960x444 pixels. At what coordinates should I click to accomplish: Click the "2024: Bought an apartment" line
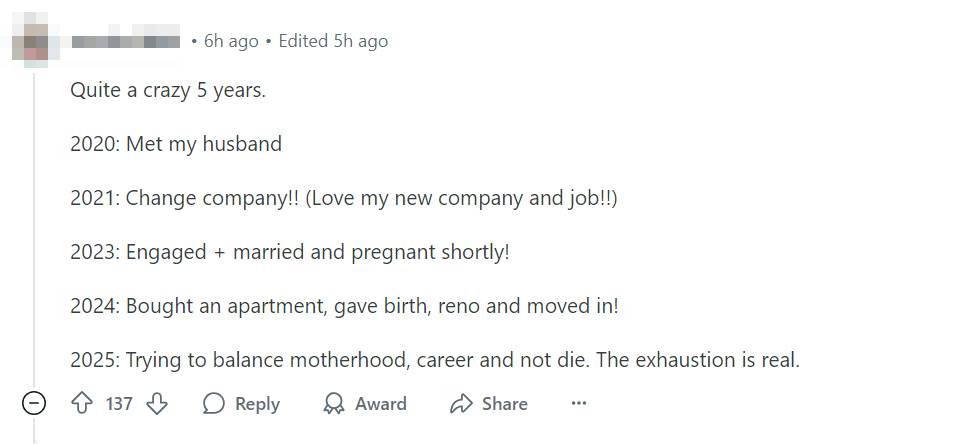pyautogui.click(x=344, y=306)
